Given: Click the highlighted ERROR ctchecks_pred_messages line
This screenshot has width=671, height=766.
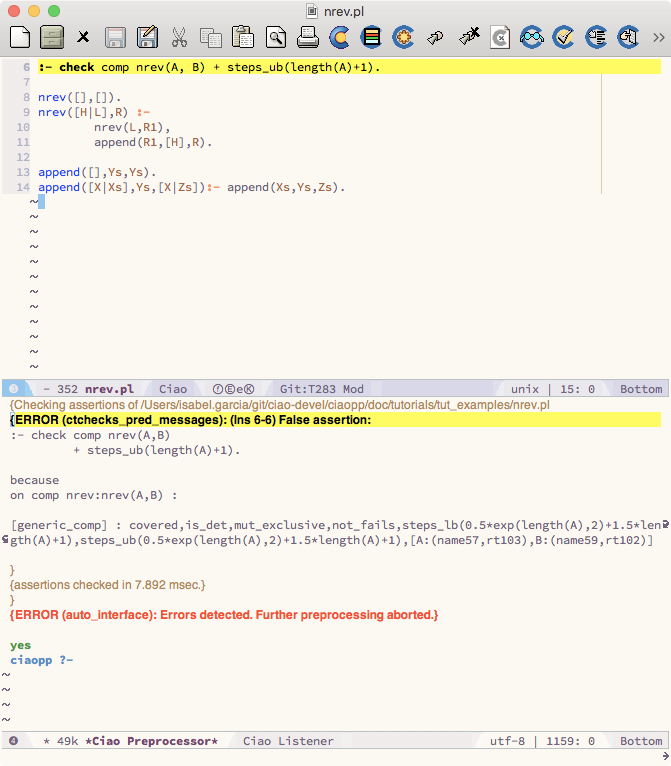Looking at the screenshot, I should click(190, 420).
